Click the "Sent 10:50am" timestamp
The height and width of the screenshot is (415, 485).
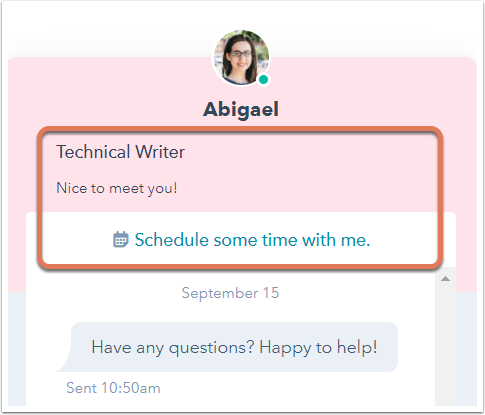113,388
